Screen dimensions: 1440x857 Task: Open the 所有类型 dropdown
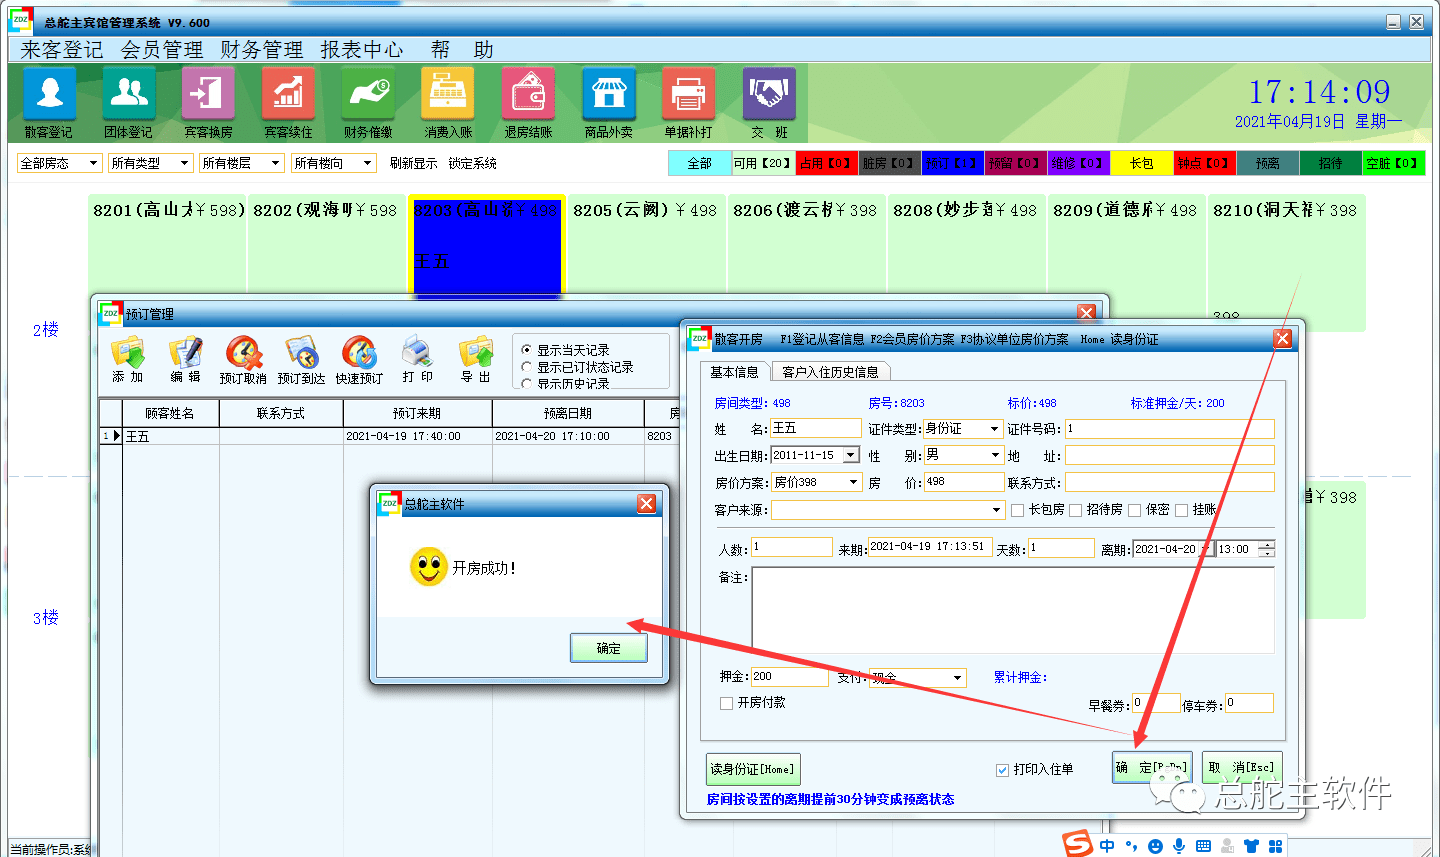pos(184,163)
